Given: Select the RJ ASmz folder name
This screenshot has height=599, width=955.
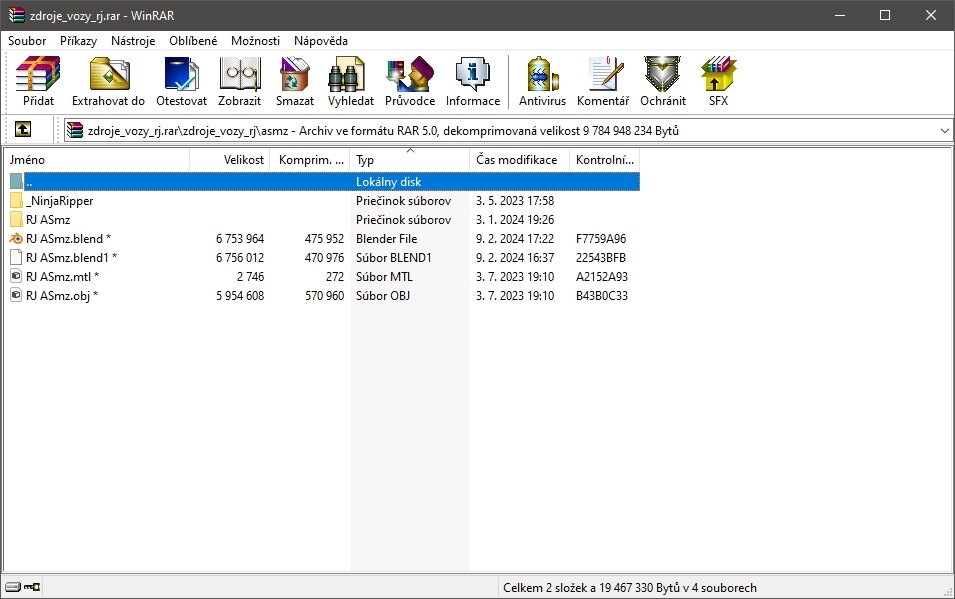Looking at the screenshot, I should (48, 219).
